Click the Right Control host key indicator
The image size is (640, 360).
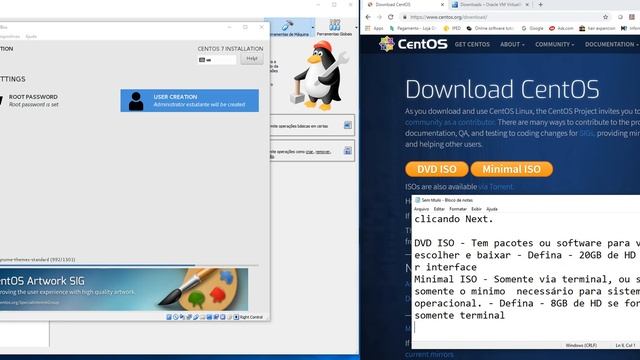click(248, 317)
